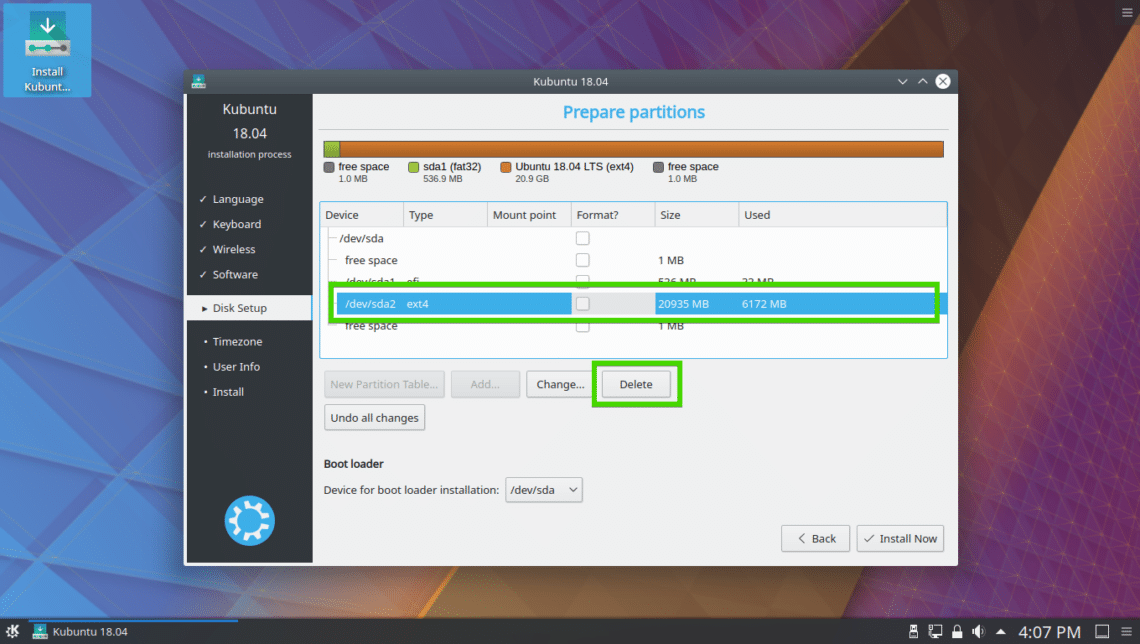The height and width of the screenshot is (644, 1140).
Task: Click the Kubuntu installer title bar icon
Action: click(198, 81)
